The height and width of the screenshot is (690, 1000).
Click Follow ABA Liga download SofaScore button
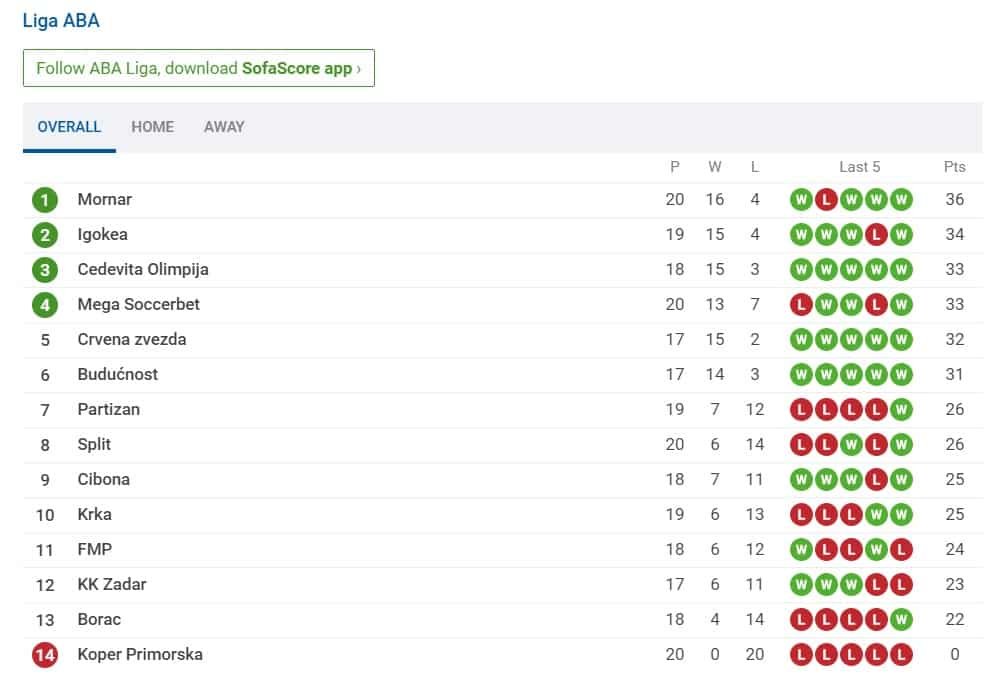point(198,68)
